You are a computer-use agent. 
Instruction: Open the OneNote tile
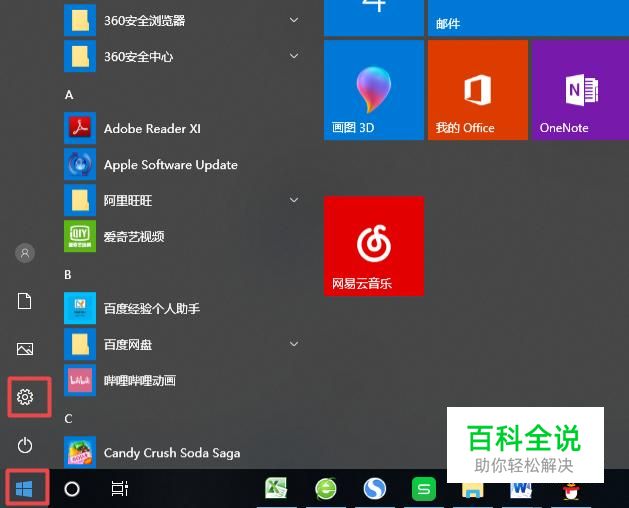pyautogui.click(x=580, y=90)
